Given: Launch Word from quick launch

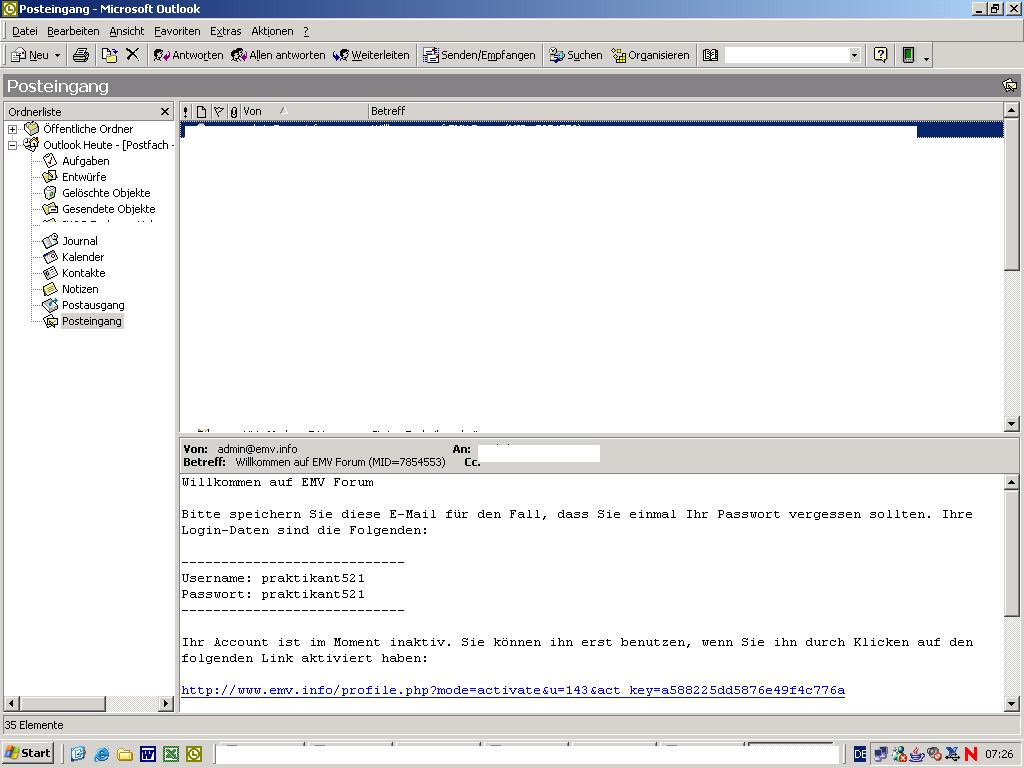Looking at the screenshot, I should pos(148,754).
